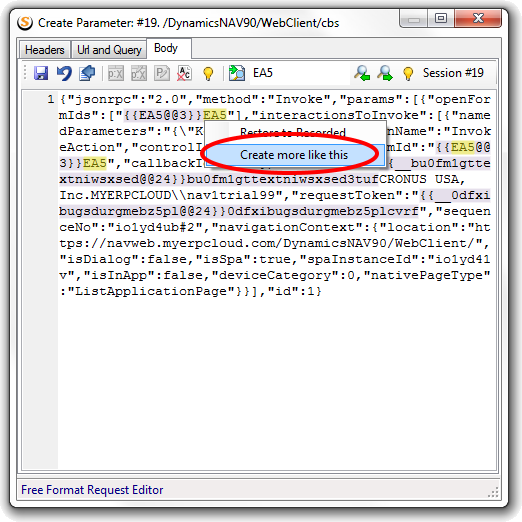Click the Session #19 label
The width and height of the screenshot is (522, 522).
point(453,73)
